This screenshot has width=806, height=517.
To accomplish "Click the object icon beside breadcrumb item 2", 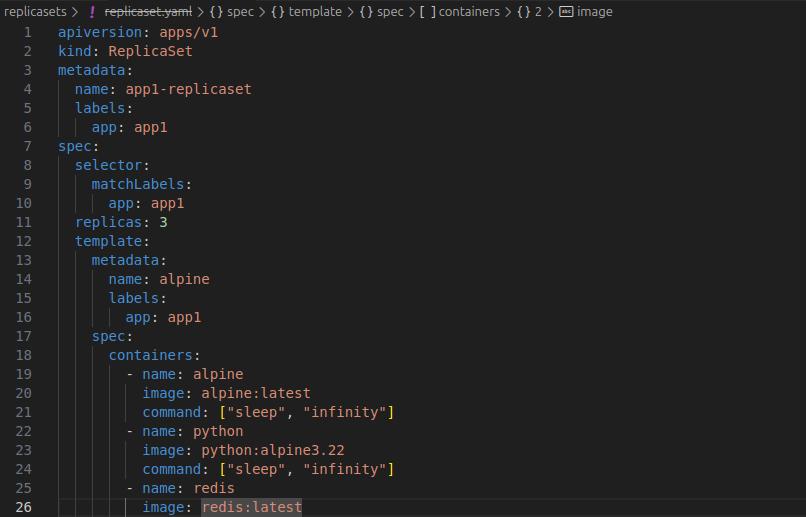I will pyautogui.click(x=523, y=12).
